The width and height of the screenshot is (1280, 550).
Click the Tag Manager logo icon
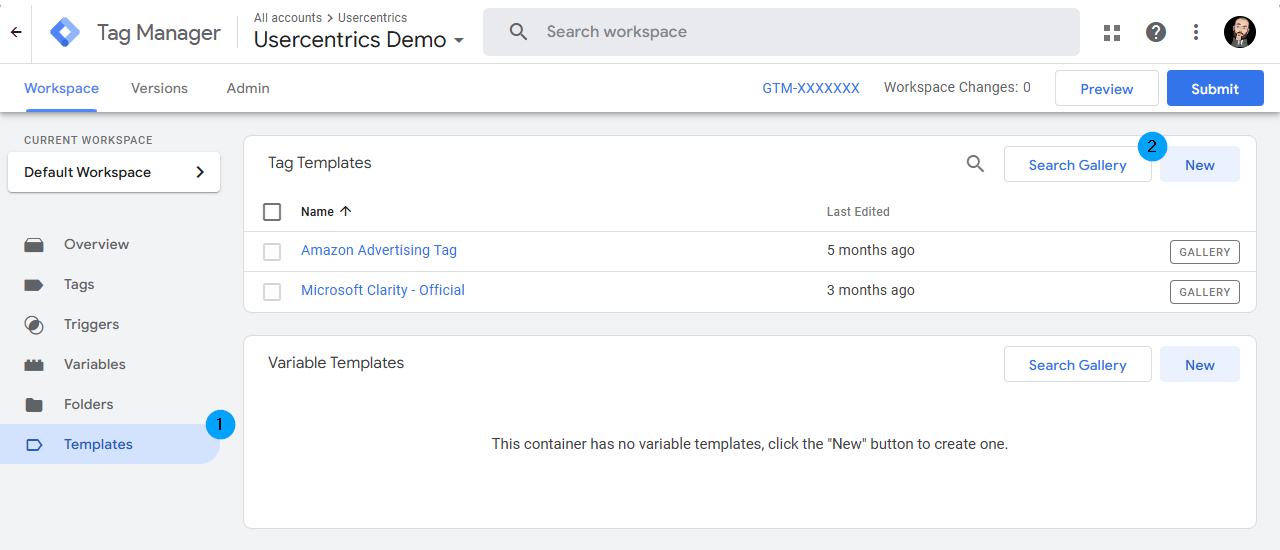65,32
